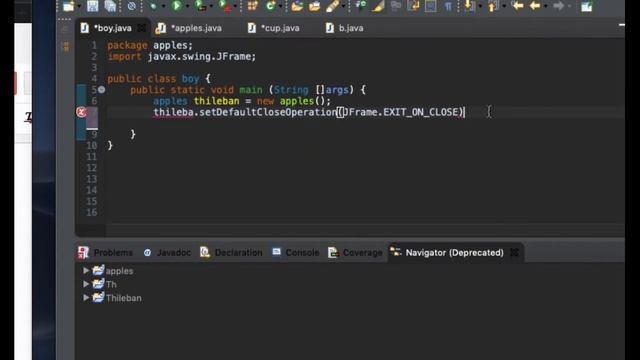This screenshot has width=640, height=360.
Task: Click 'setDefaultCloseOperation' in the code
Action: click(x=268, y=112)
